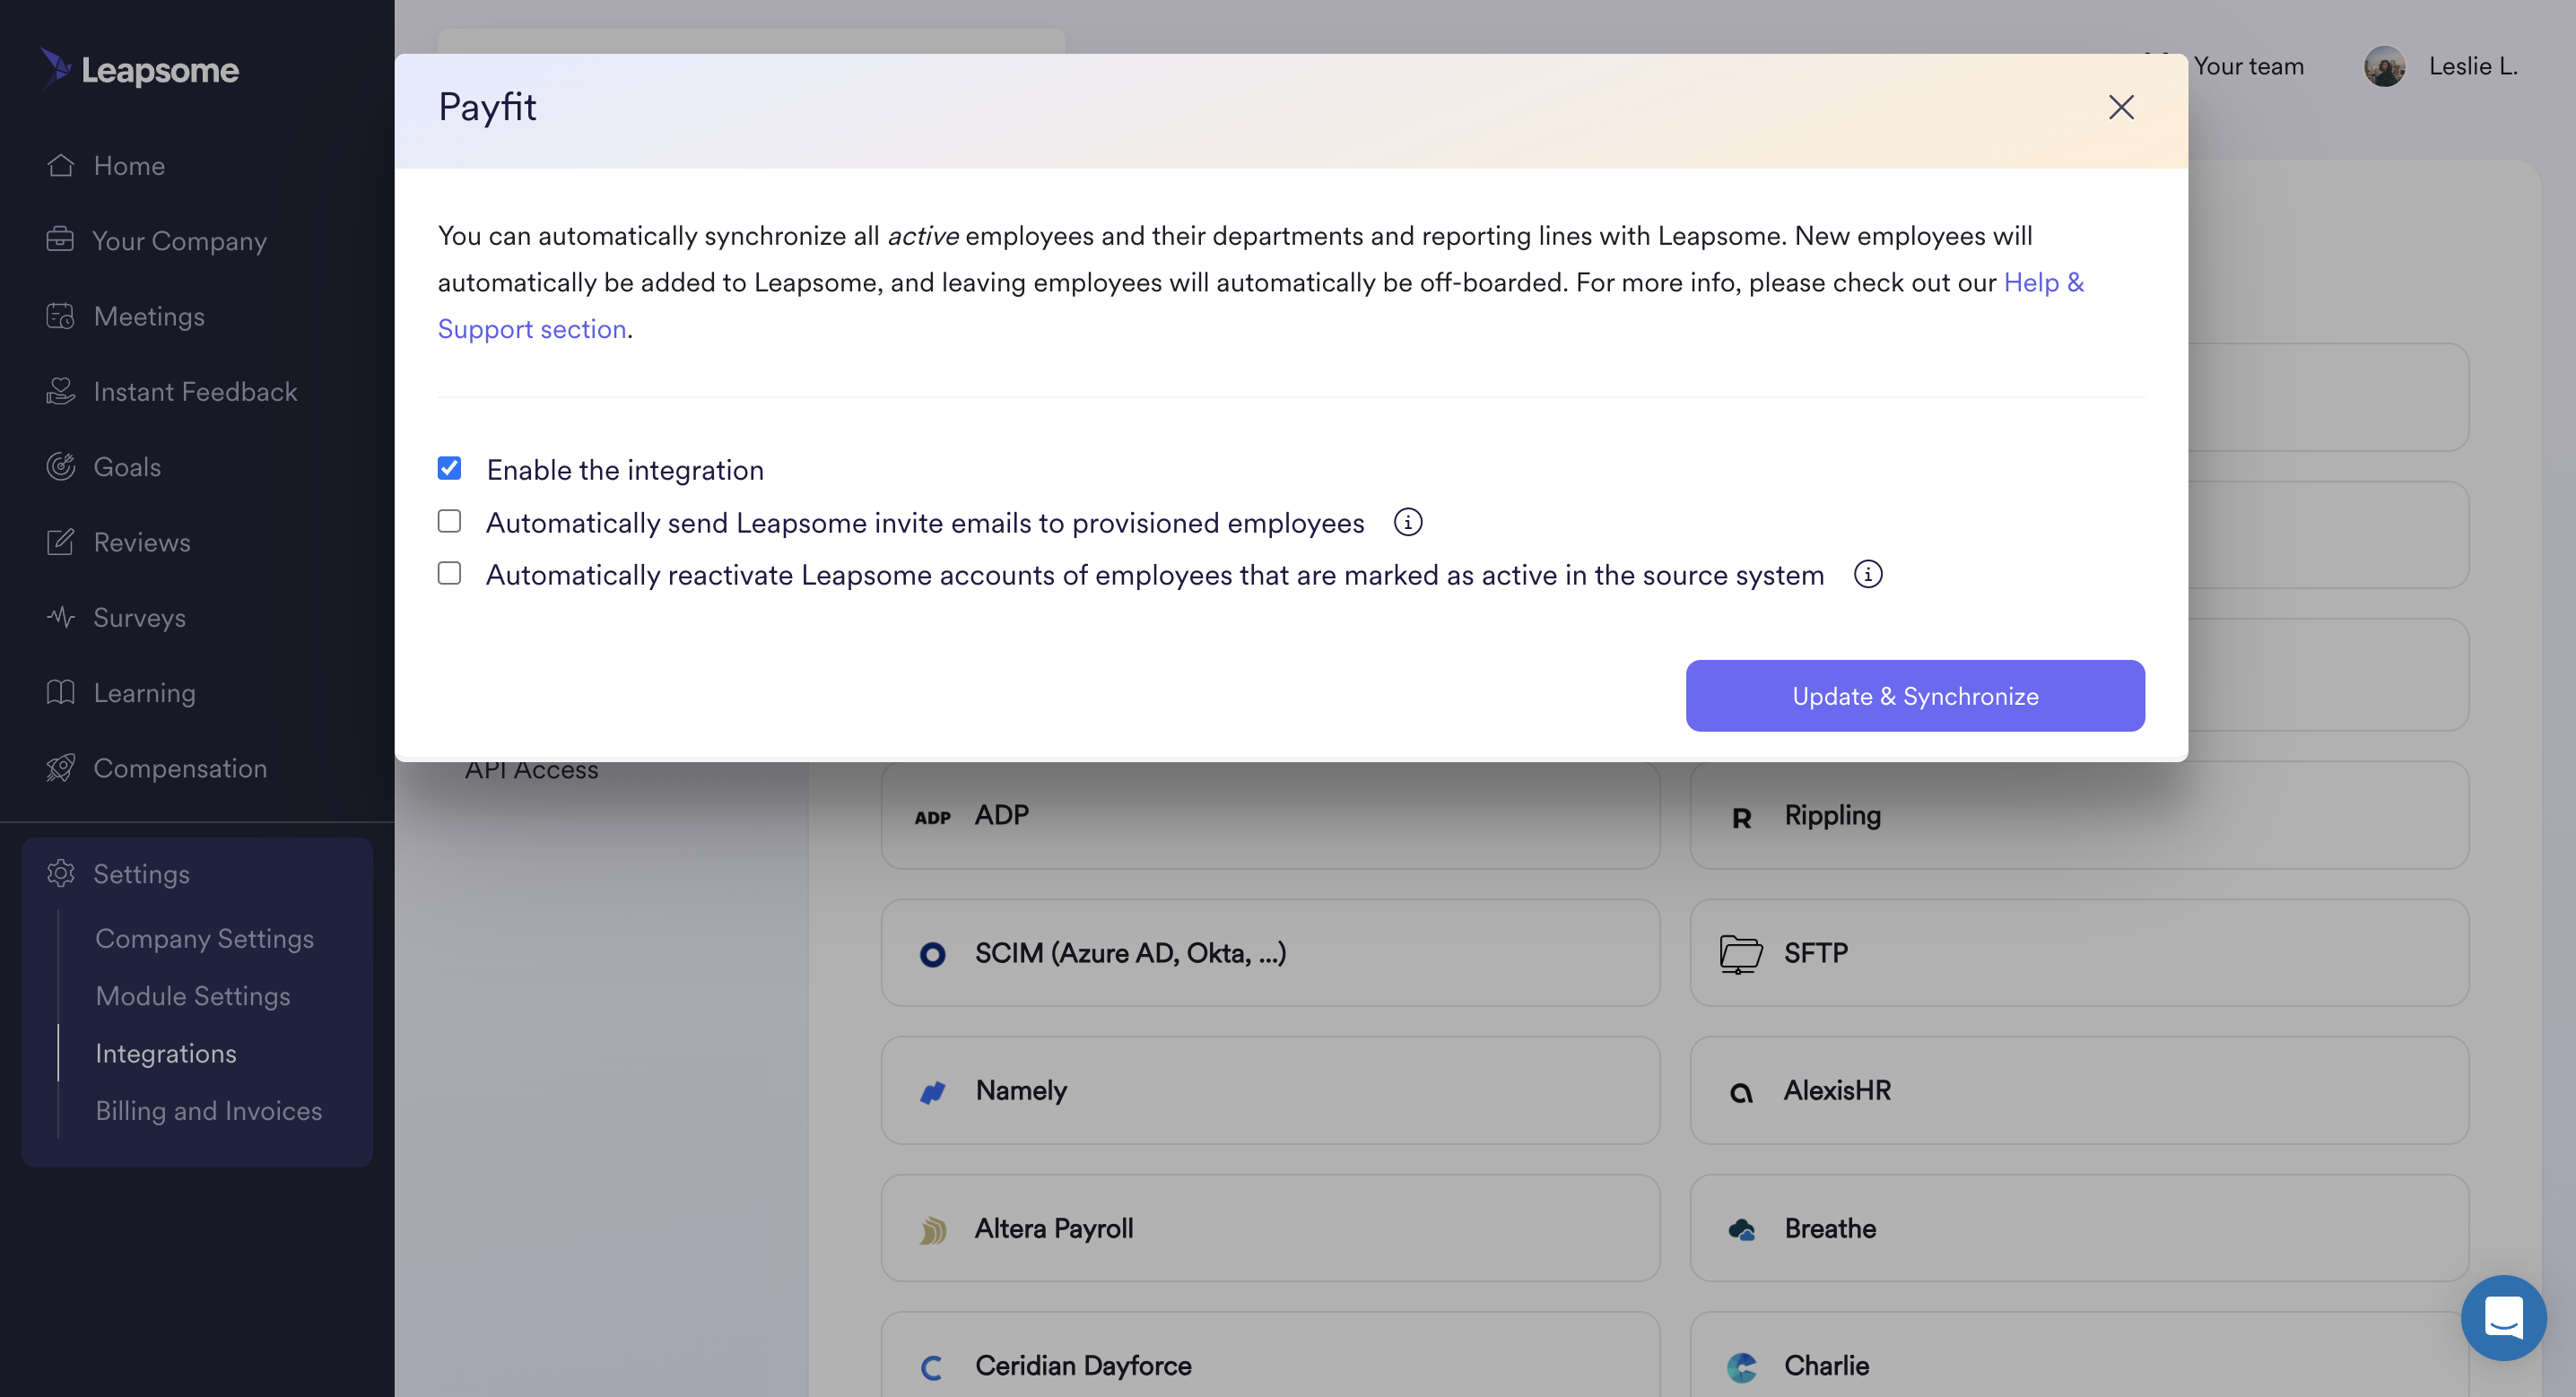Click the Goals target icon
The width and height of the screenshot is (2576, 1397).
tap(60, 466)
